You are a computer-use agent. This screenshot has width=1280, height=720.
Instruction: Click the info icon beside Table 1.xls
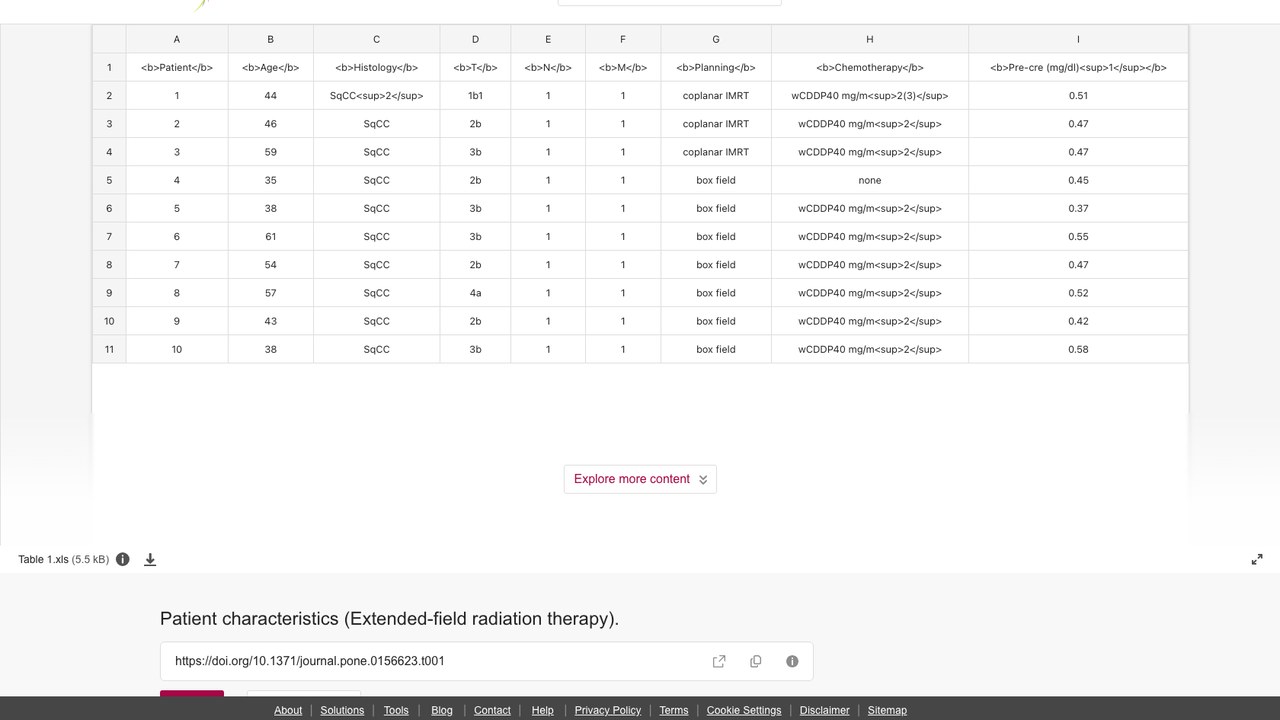click(x=123, y=559)
